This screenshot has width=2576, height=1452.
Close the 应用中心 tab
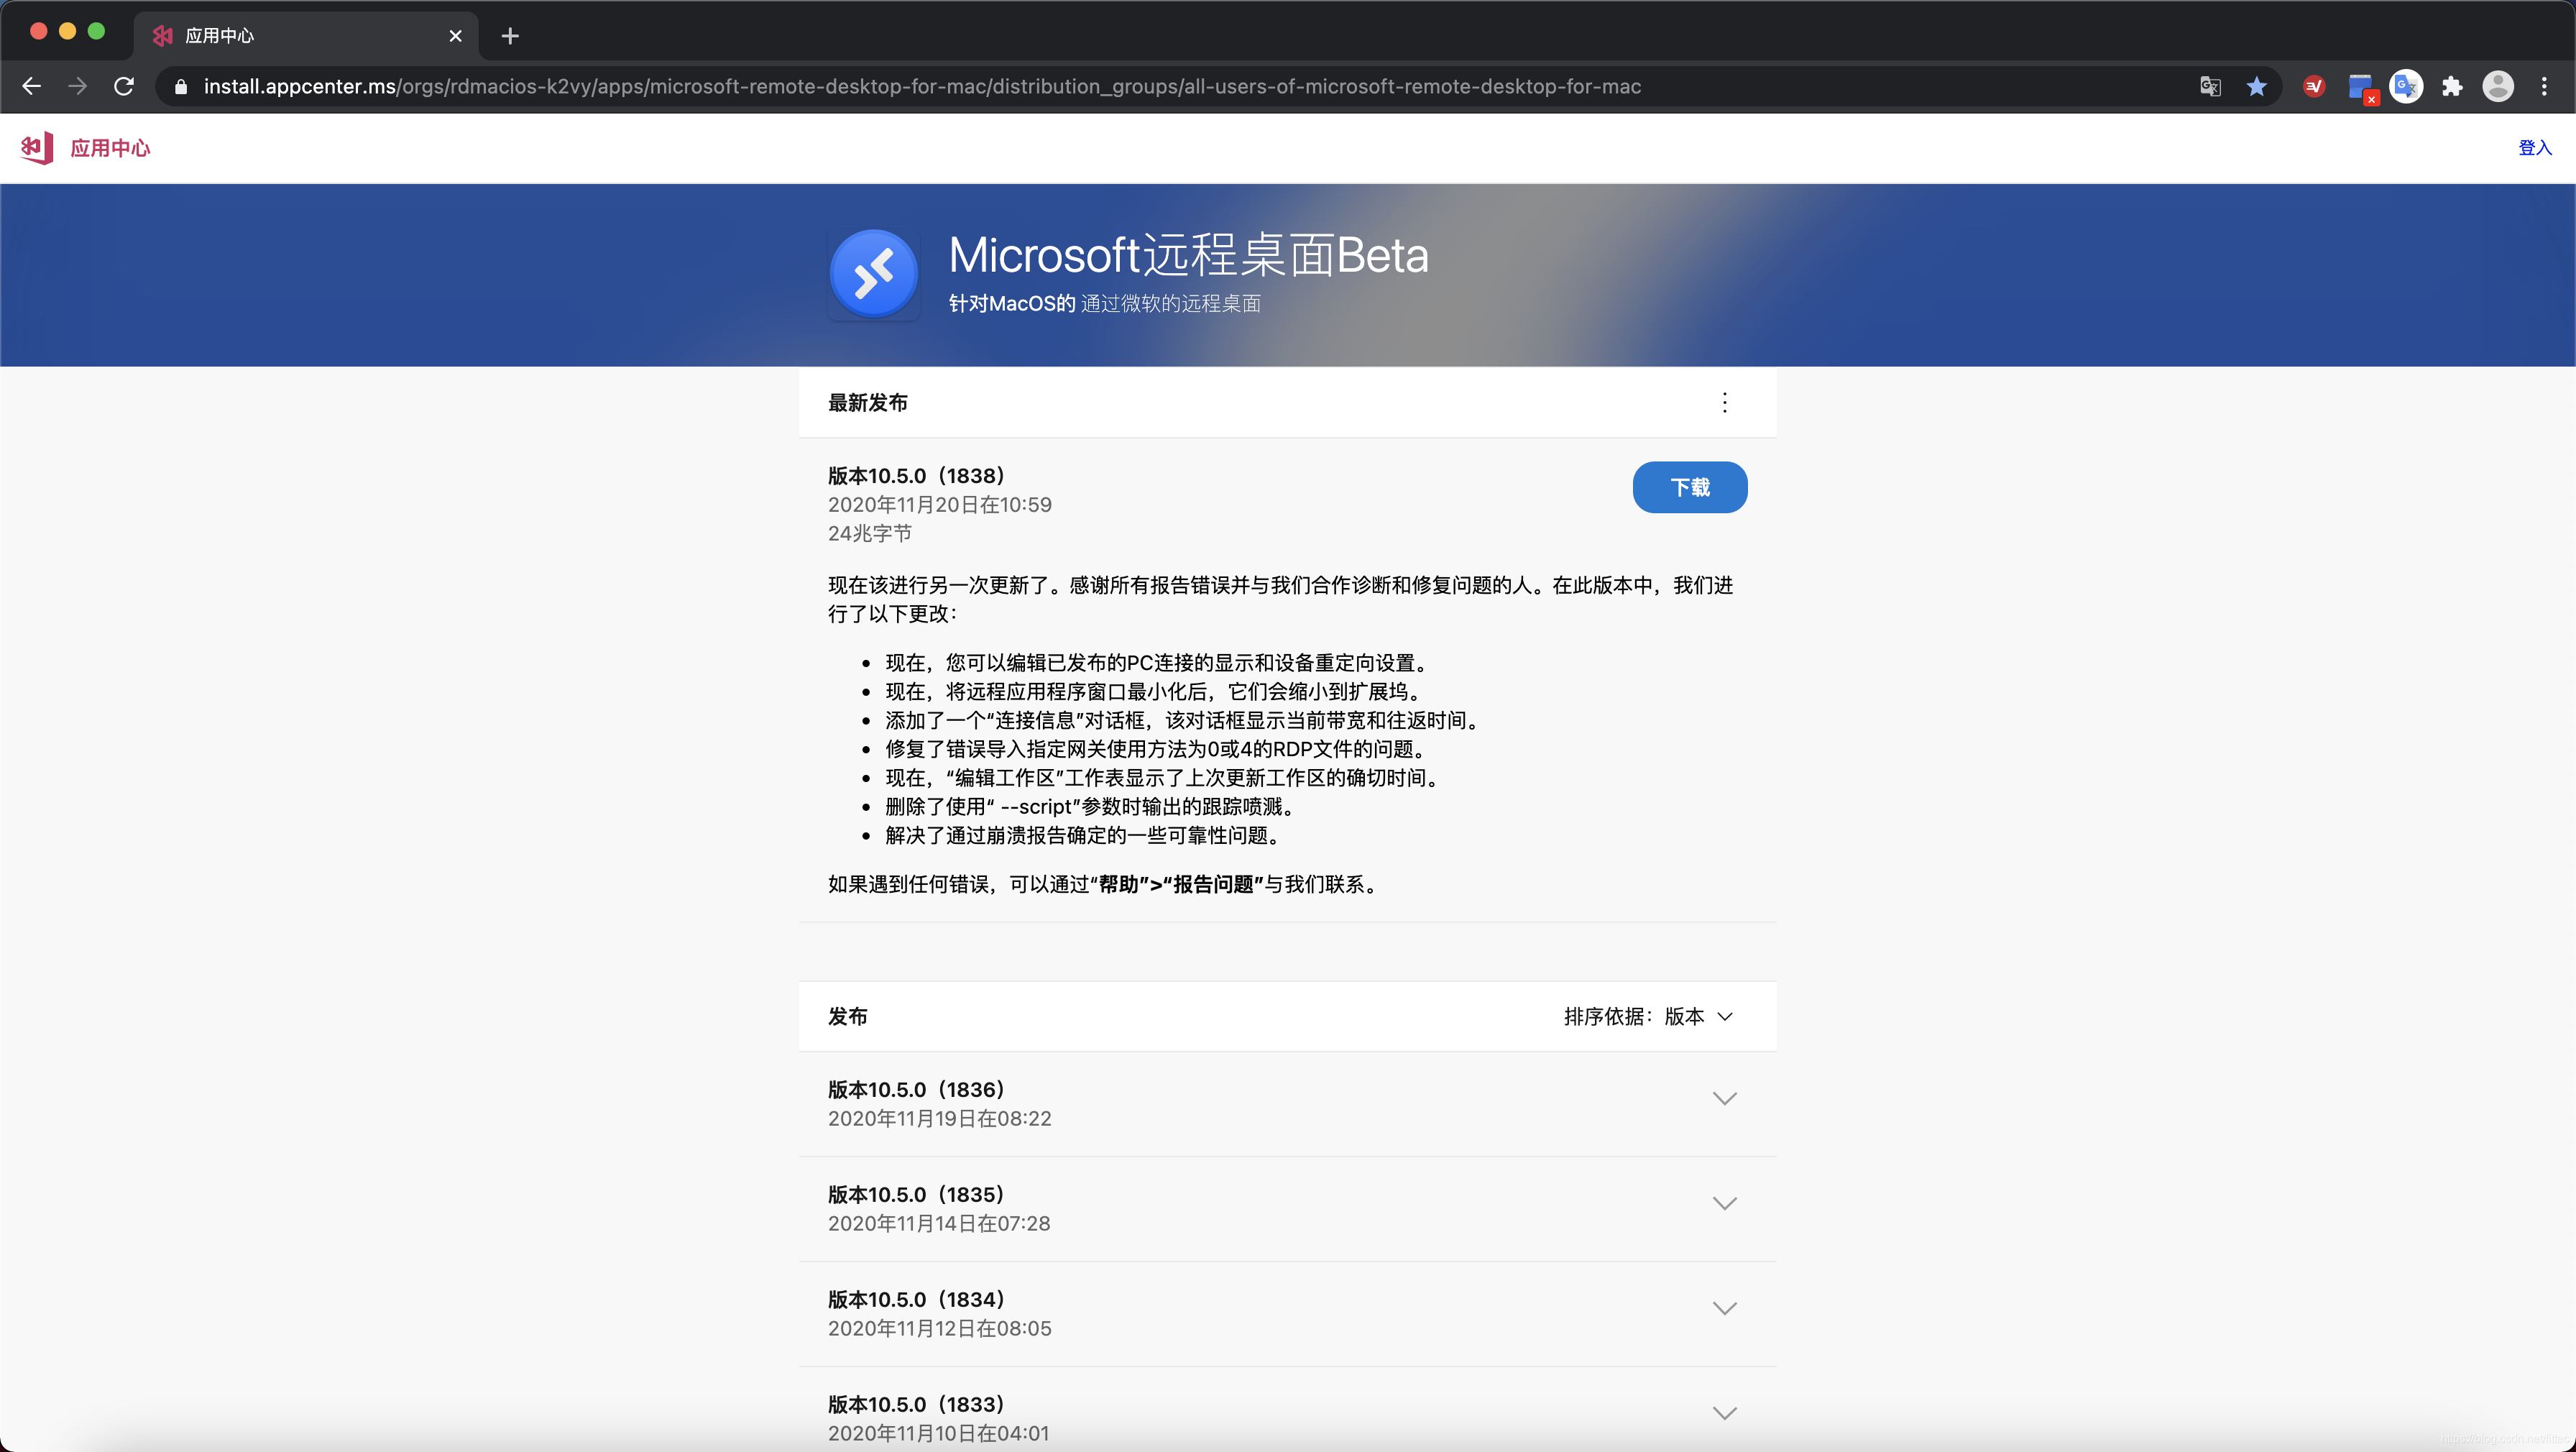(x=455, y=36)
